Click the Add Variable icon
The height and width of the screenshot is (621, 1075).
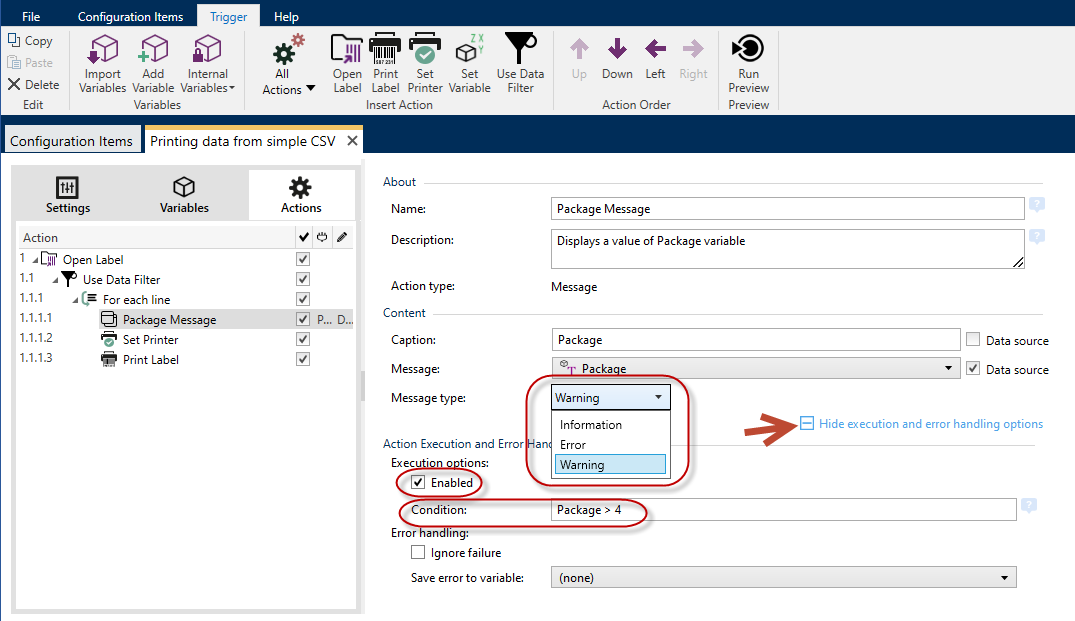pyautogui.click(x=153, y=50)
